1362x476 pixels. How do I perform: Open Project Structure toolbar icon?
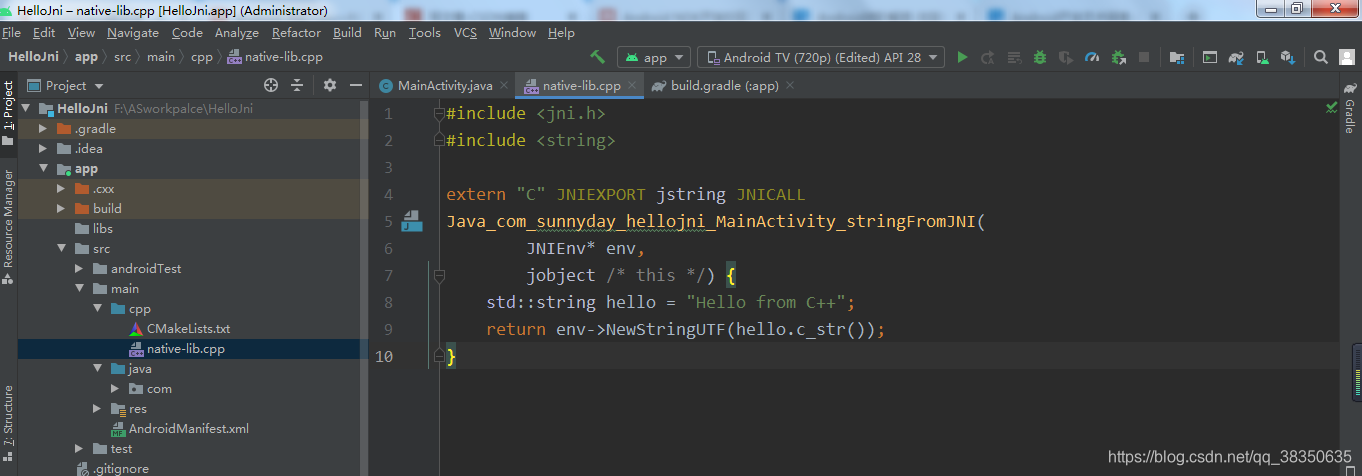tap(1177, 57)
